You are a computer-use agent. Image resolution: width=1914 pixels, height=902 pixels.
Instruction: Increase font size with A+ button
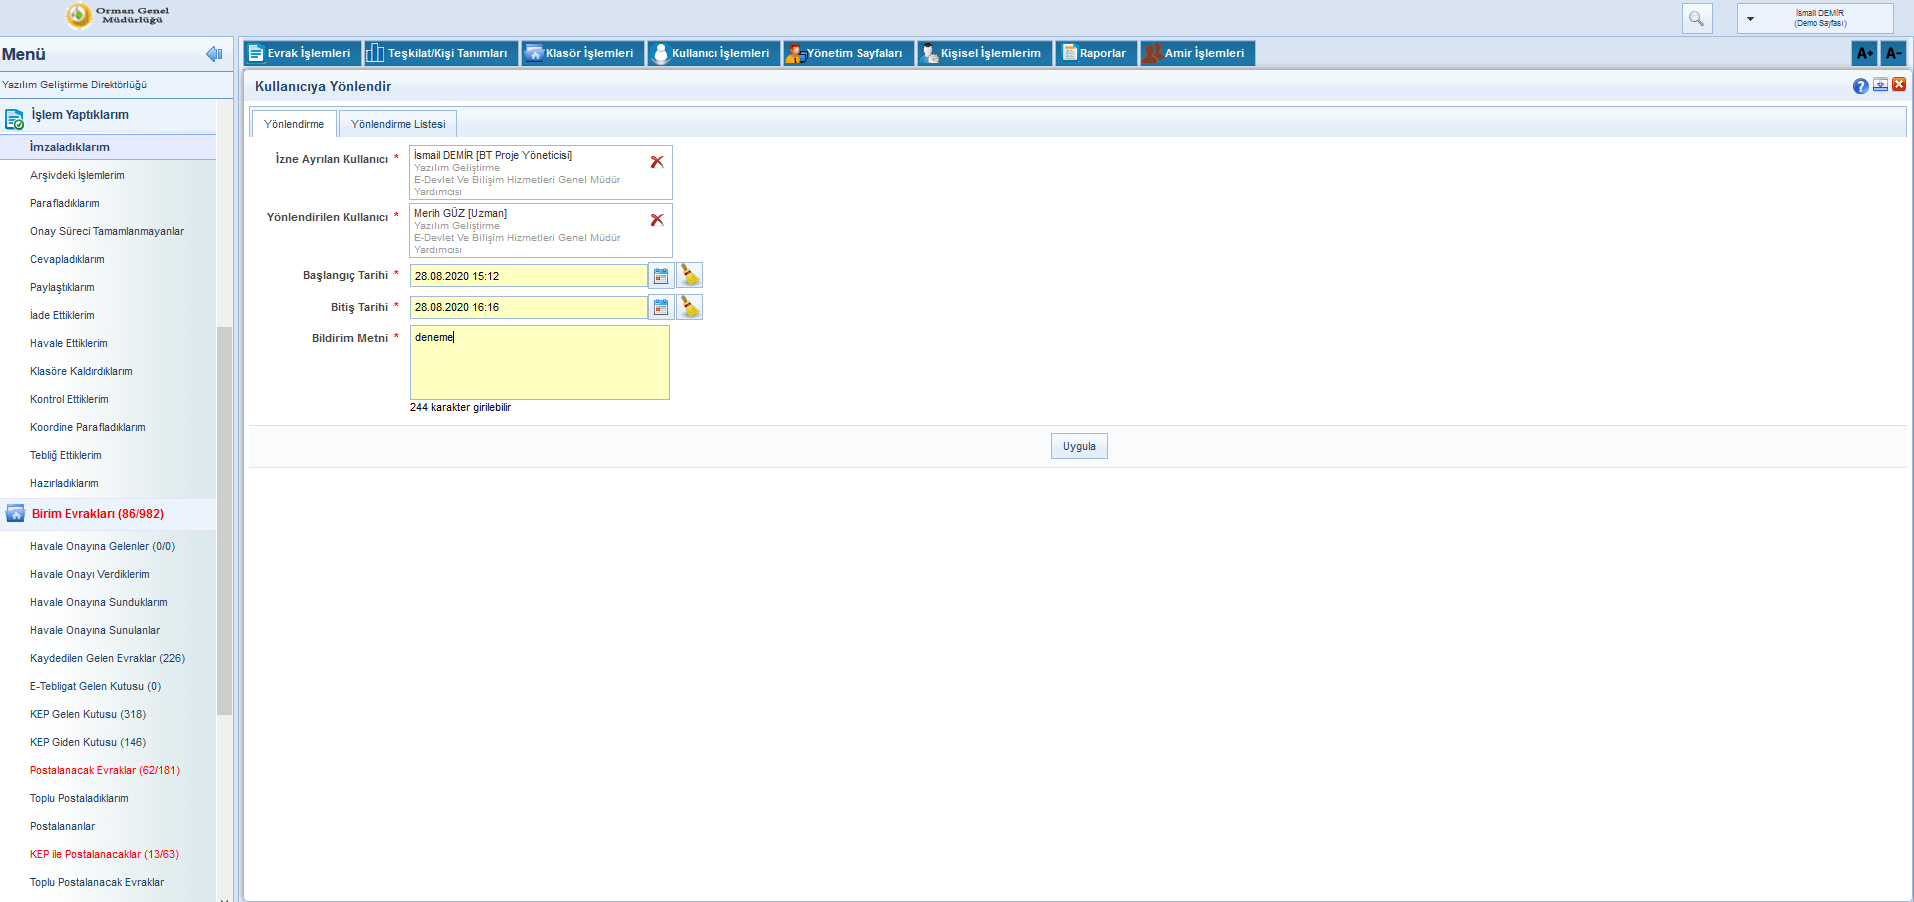click(x=1864, y=54)
